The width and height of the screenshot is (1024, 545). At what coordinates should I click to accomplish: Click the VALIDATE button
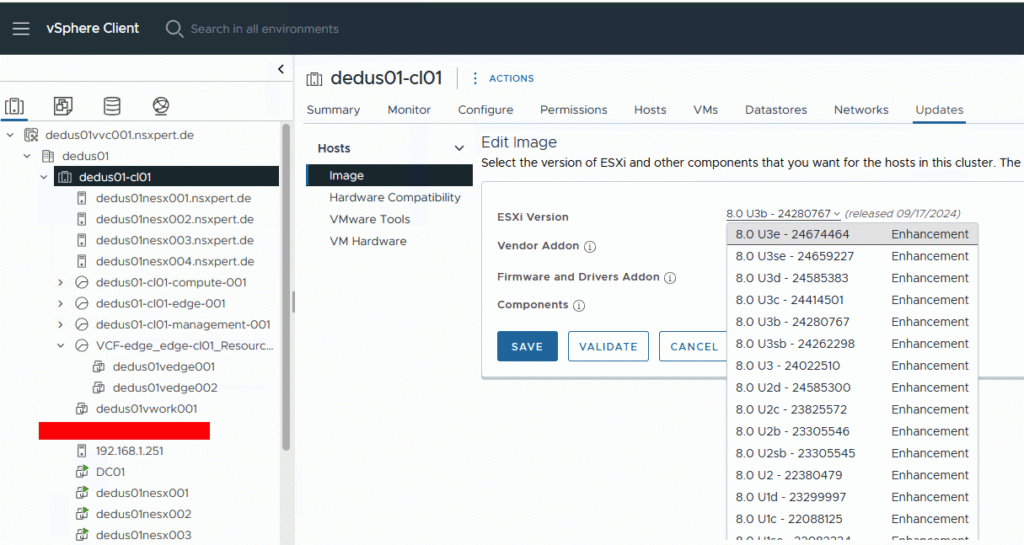tap(608, 346)
